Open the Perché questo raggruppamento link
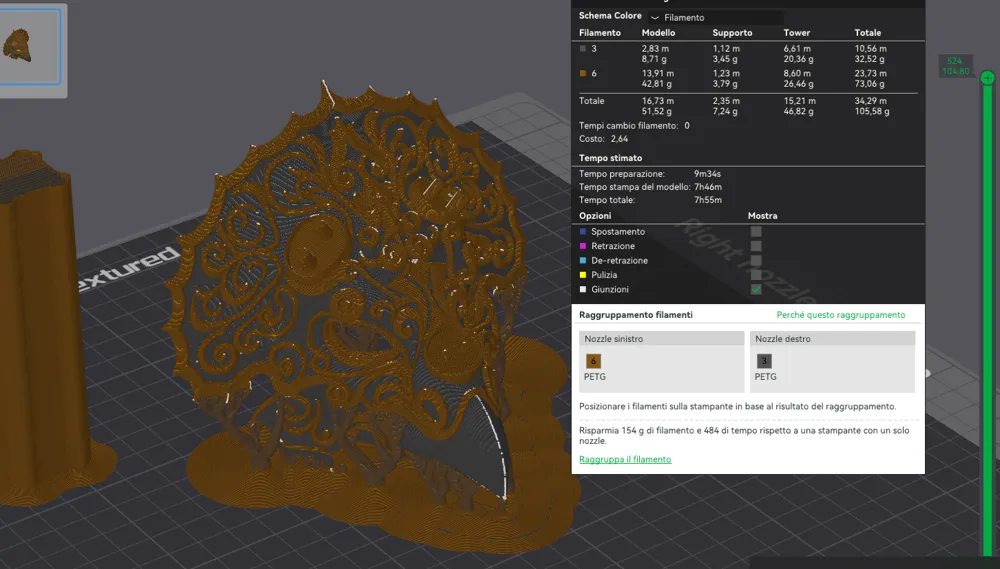This screenshot has height=569, width=1000. 841,314
